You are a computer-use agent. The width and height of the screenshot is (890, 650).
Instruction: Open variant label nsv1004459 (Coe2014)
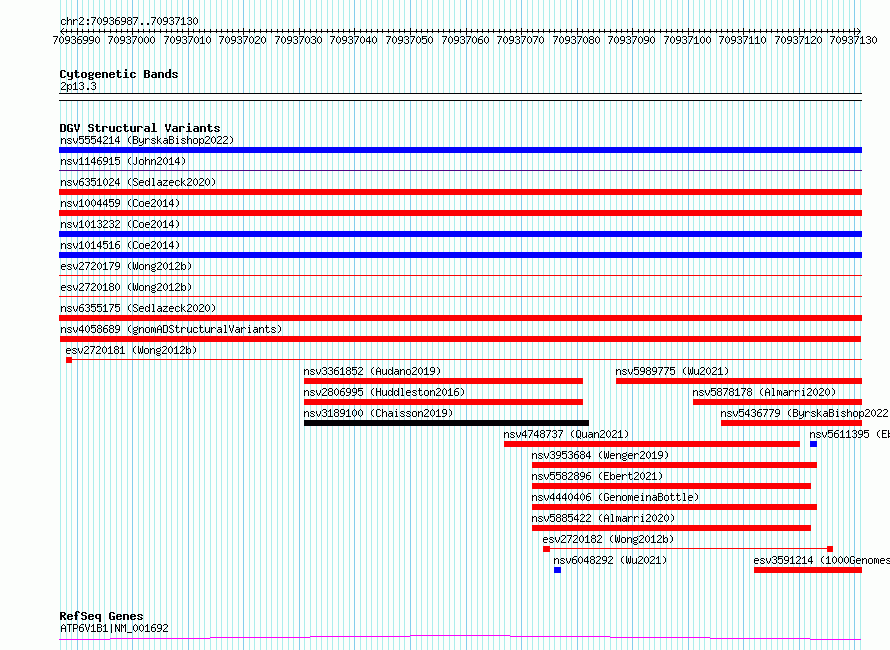coord(120,203)
